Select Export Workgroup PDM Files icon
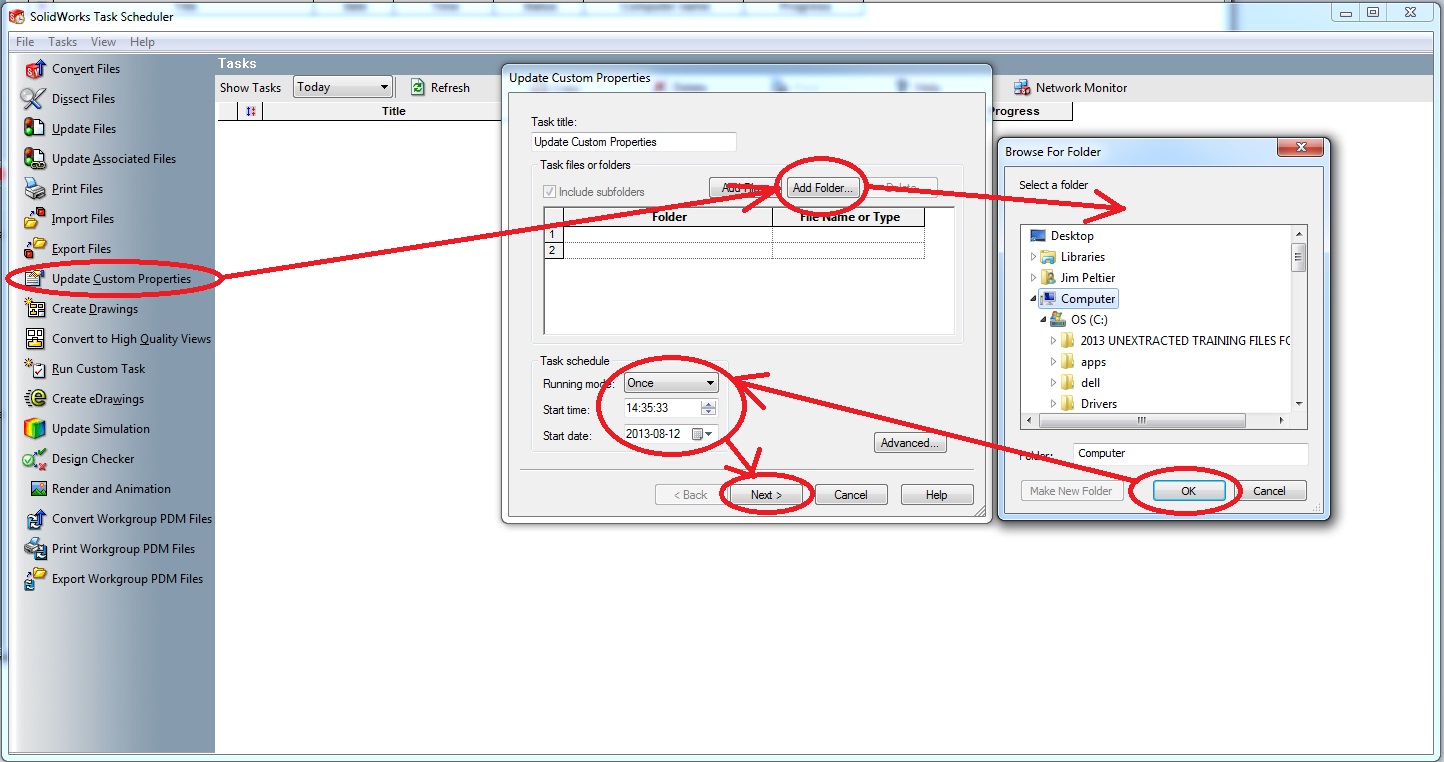This screenshot has width=1444, height=762. [x=35, y=579]
